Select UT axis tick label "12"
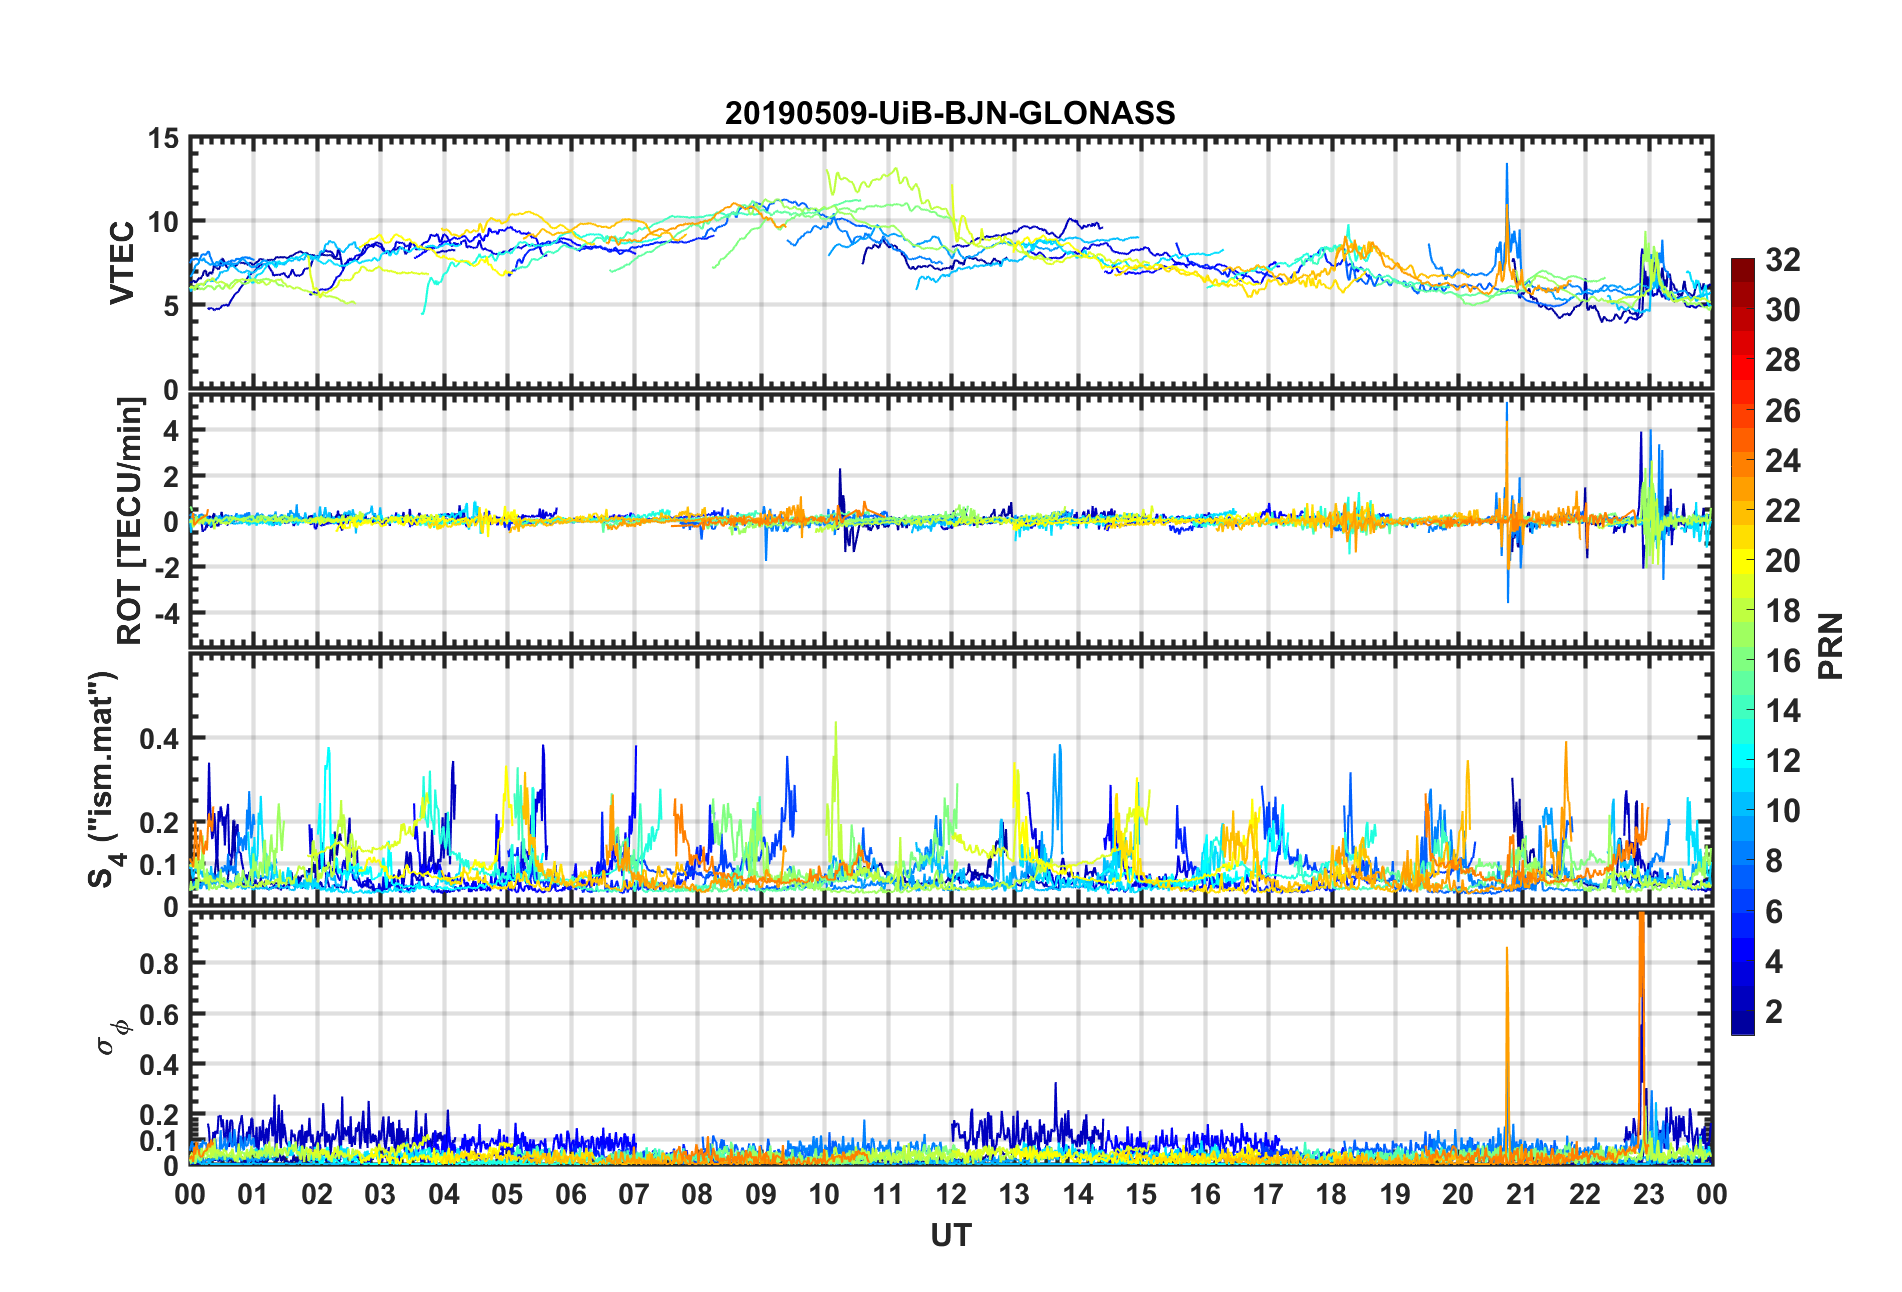 951,1194
